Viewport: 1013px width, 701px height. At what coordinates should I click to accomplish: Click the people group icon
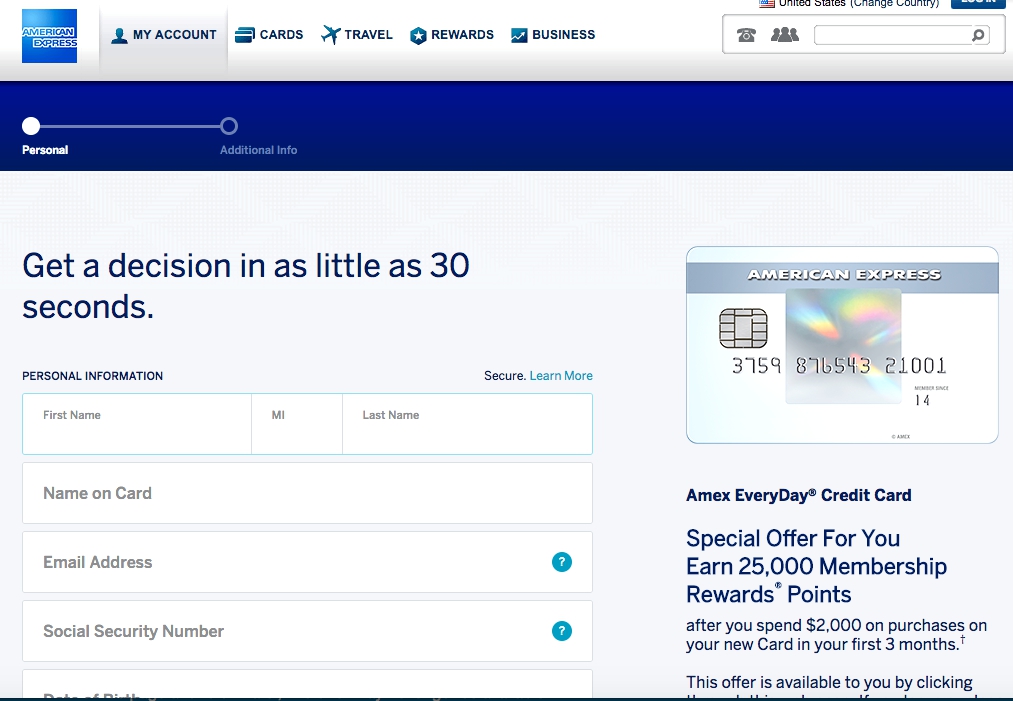click(785, 34)
